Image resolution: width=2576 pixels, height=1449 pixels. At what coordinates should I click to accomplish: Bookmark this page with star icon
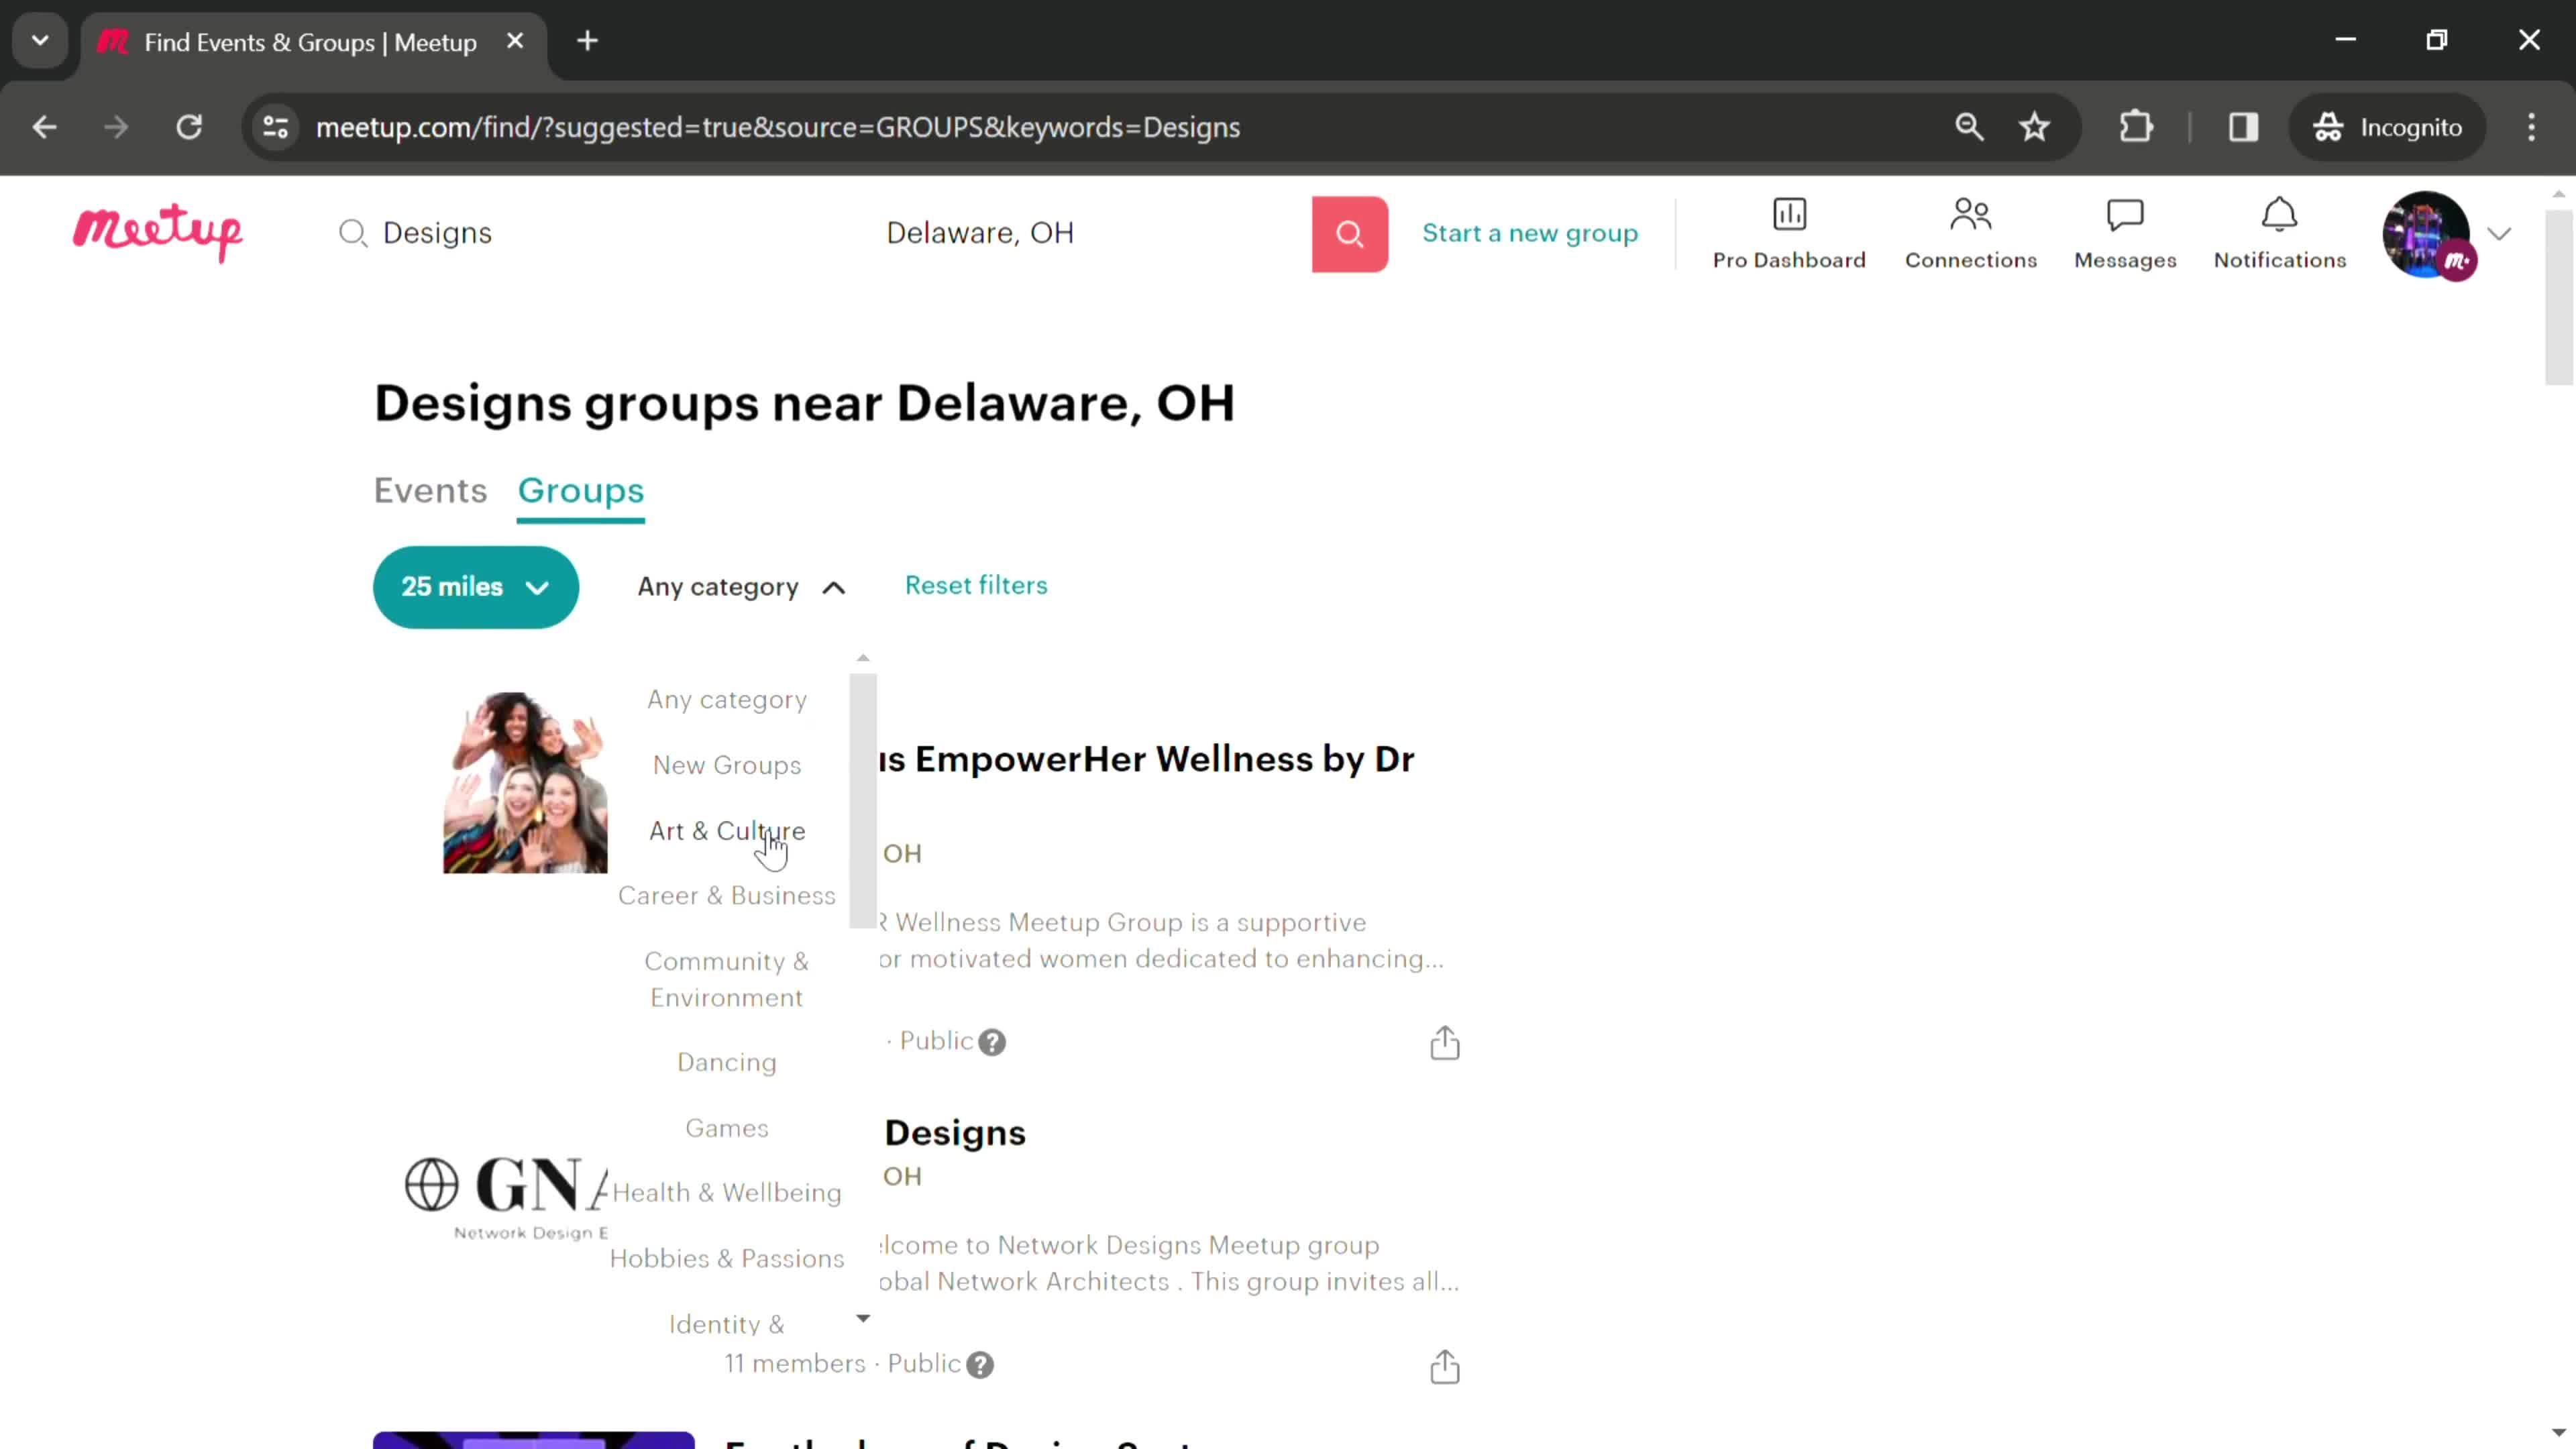pos(2035,127)
